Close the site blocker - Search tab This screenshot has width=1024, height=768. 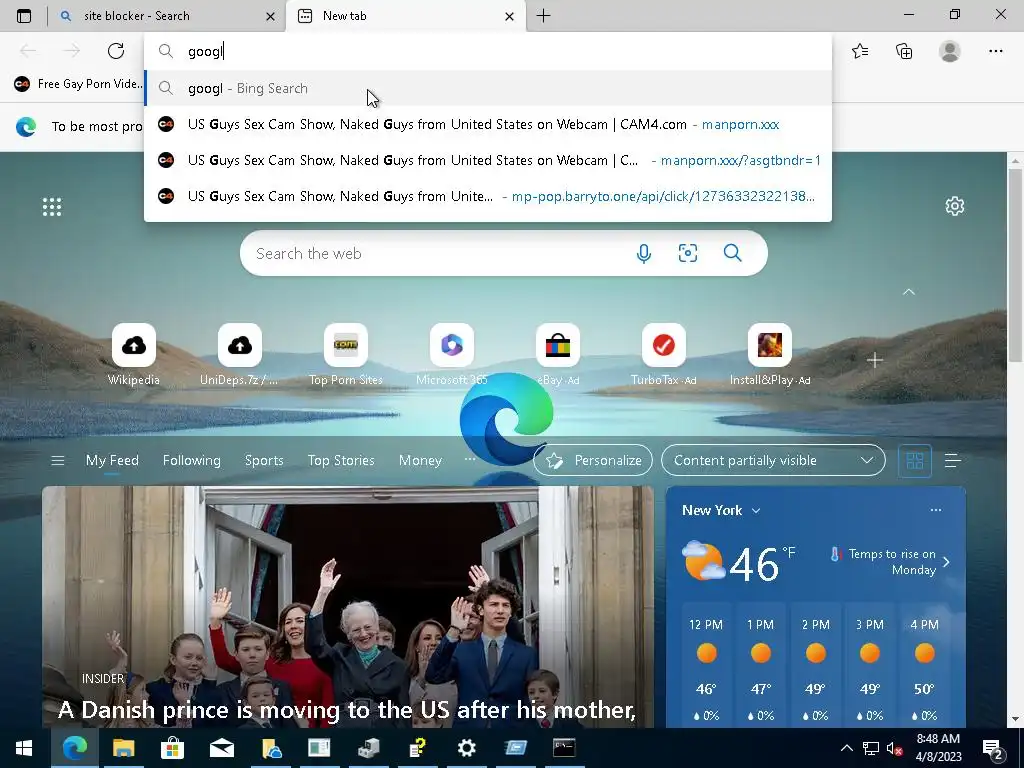click(x=270, y=16)
